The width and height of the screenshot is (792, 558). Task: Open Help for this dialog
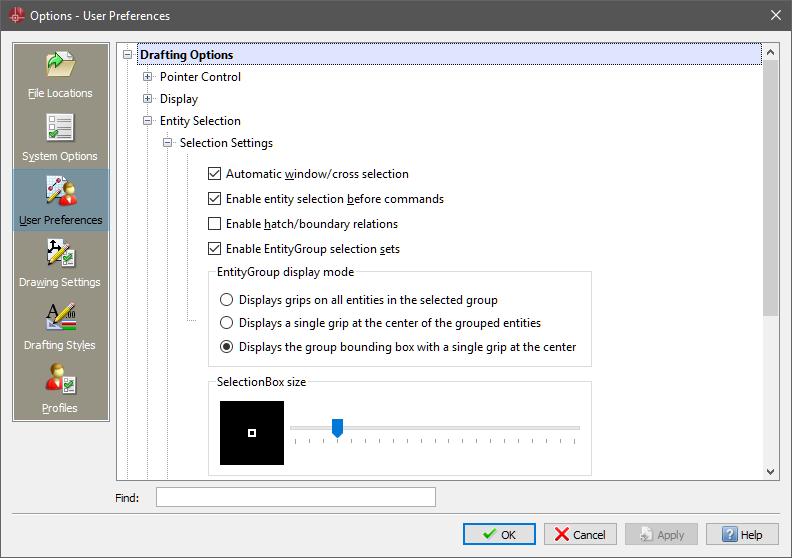click(x=742, y=534)
